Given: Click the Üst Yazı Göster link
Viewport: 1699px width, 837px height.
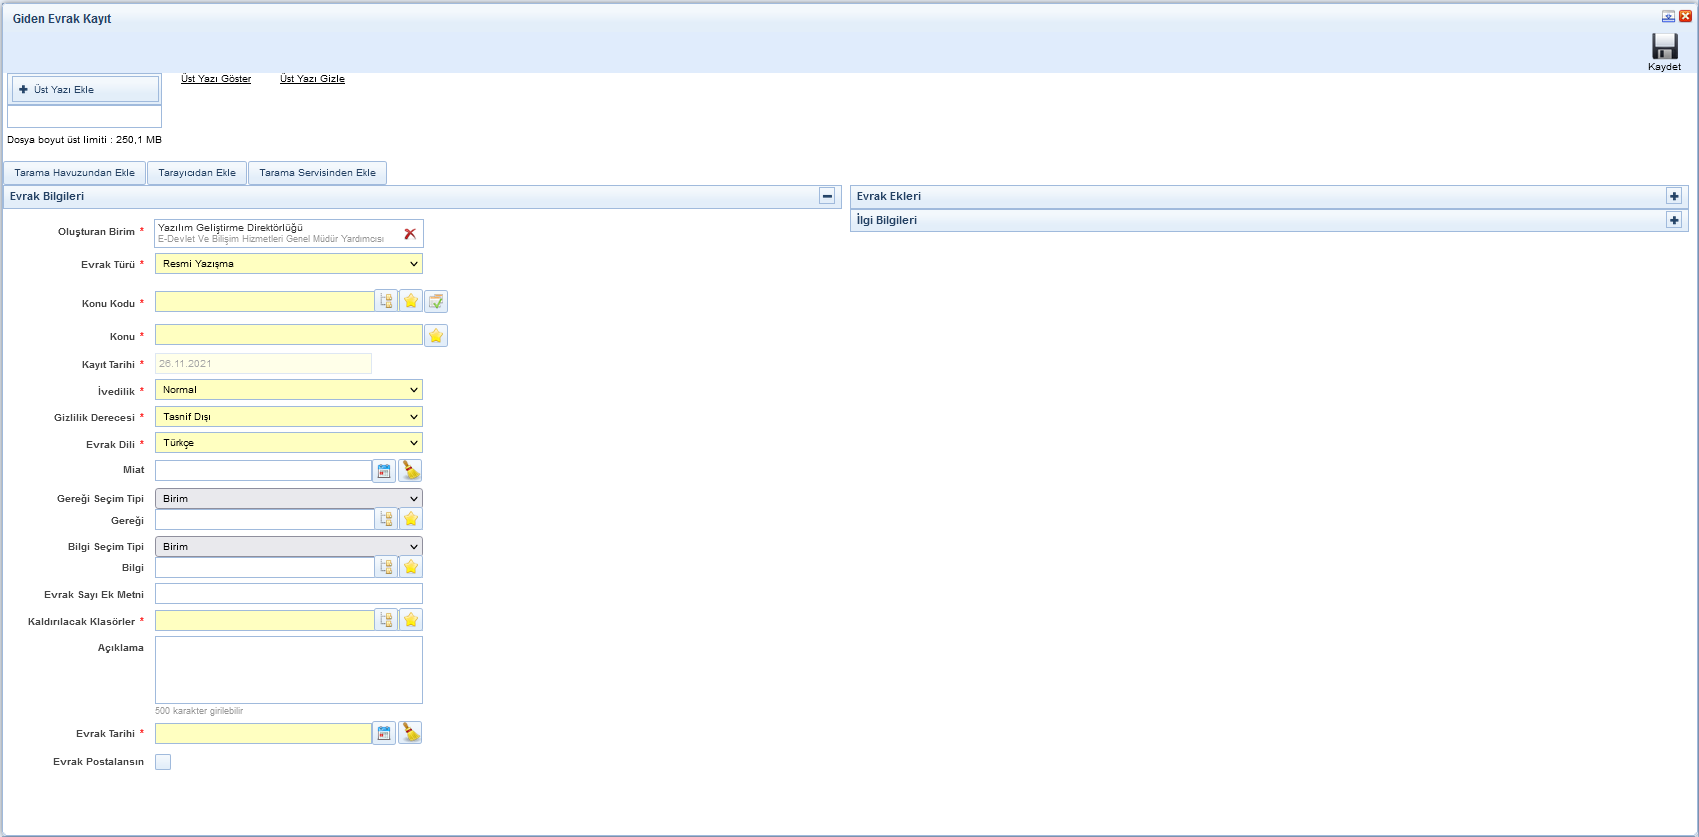Looking at the screenshot, I should [x=216, y=79].
